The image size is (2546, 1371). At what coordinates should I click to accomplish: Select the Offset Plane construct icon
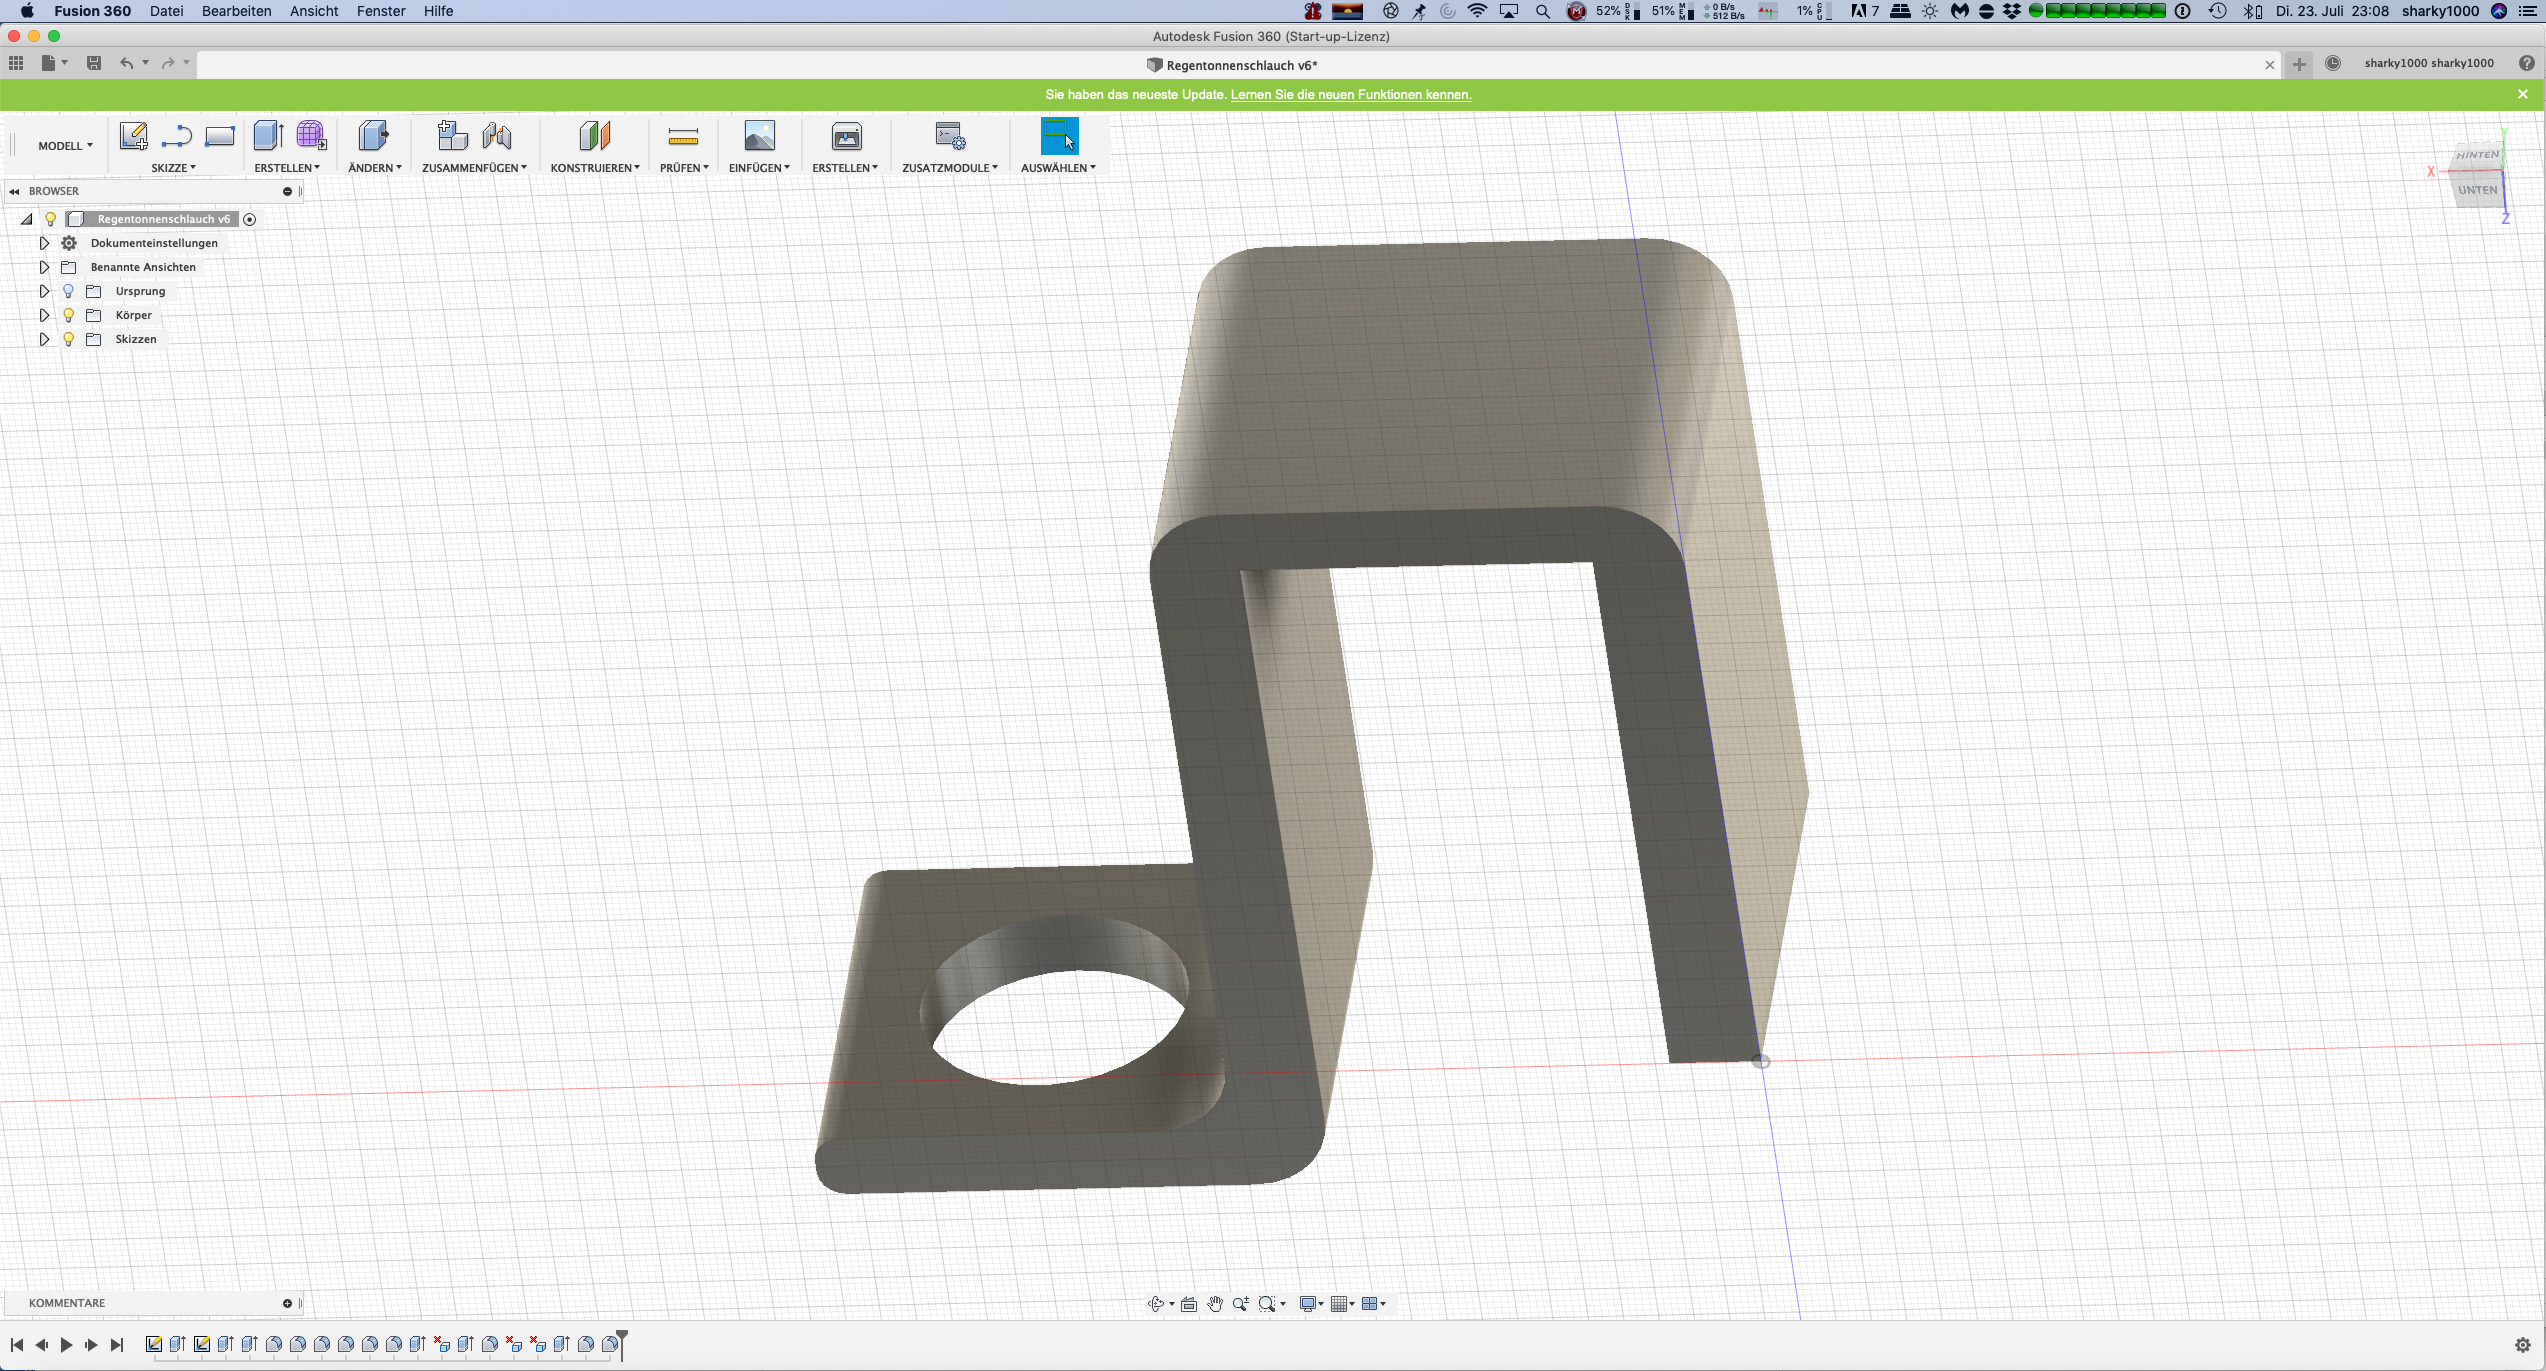point(594,135)
